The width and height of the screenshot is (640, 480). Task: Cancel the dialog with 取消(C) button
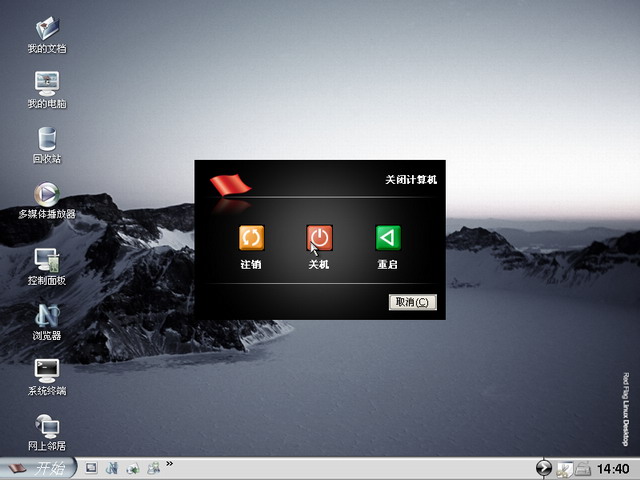click(413, 302)
